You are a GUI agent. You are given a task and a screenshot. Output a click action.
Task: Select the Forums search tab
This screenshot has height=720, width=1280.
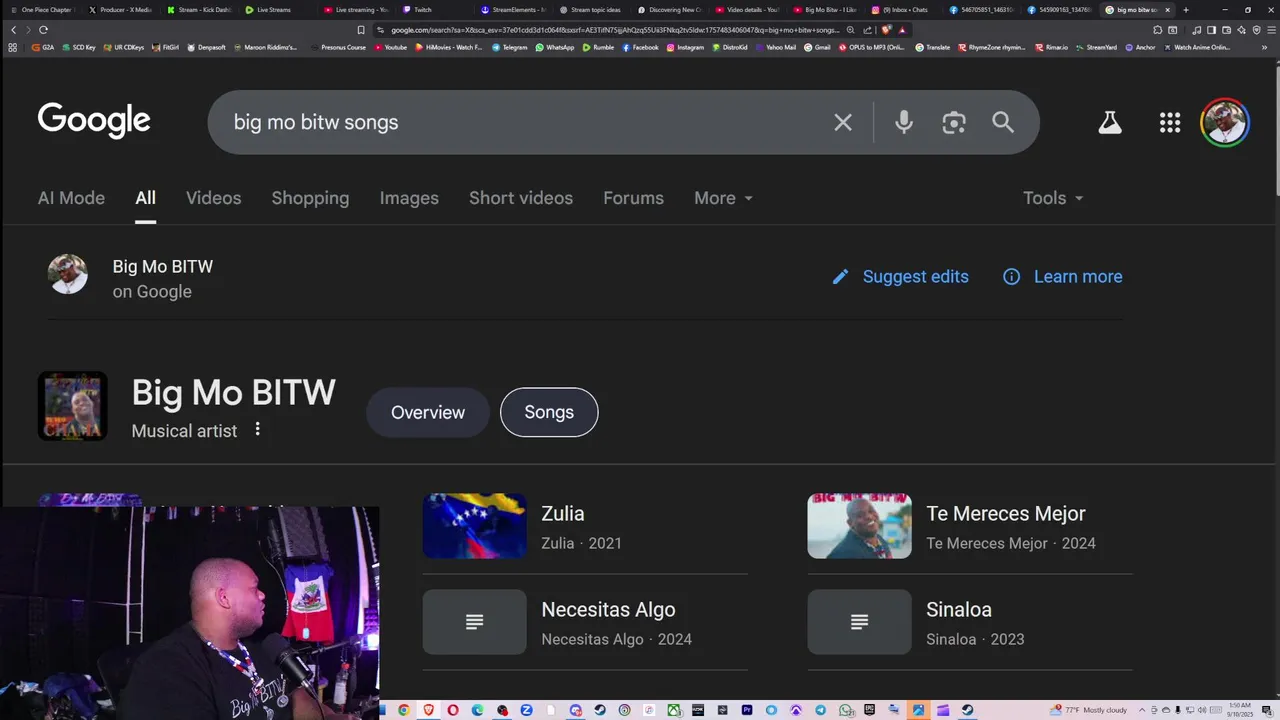click(x=633, y=198)
